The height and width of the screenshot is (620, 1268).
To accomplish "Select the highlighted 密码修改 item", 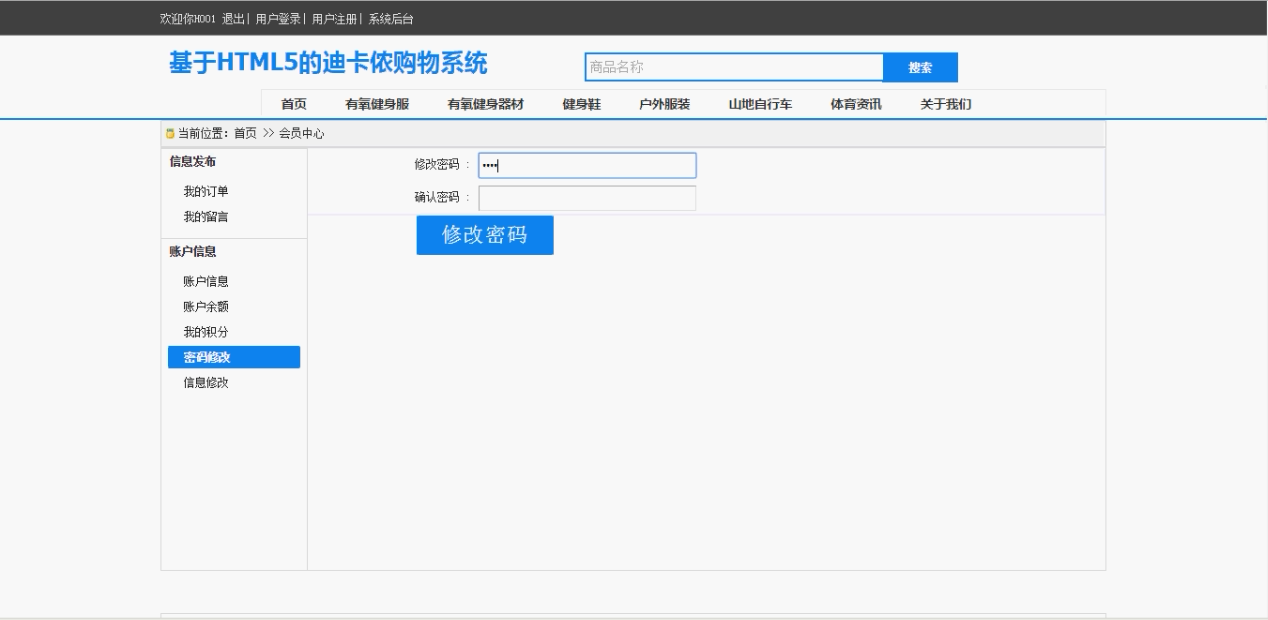I will [x=234, y=357].
